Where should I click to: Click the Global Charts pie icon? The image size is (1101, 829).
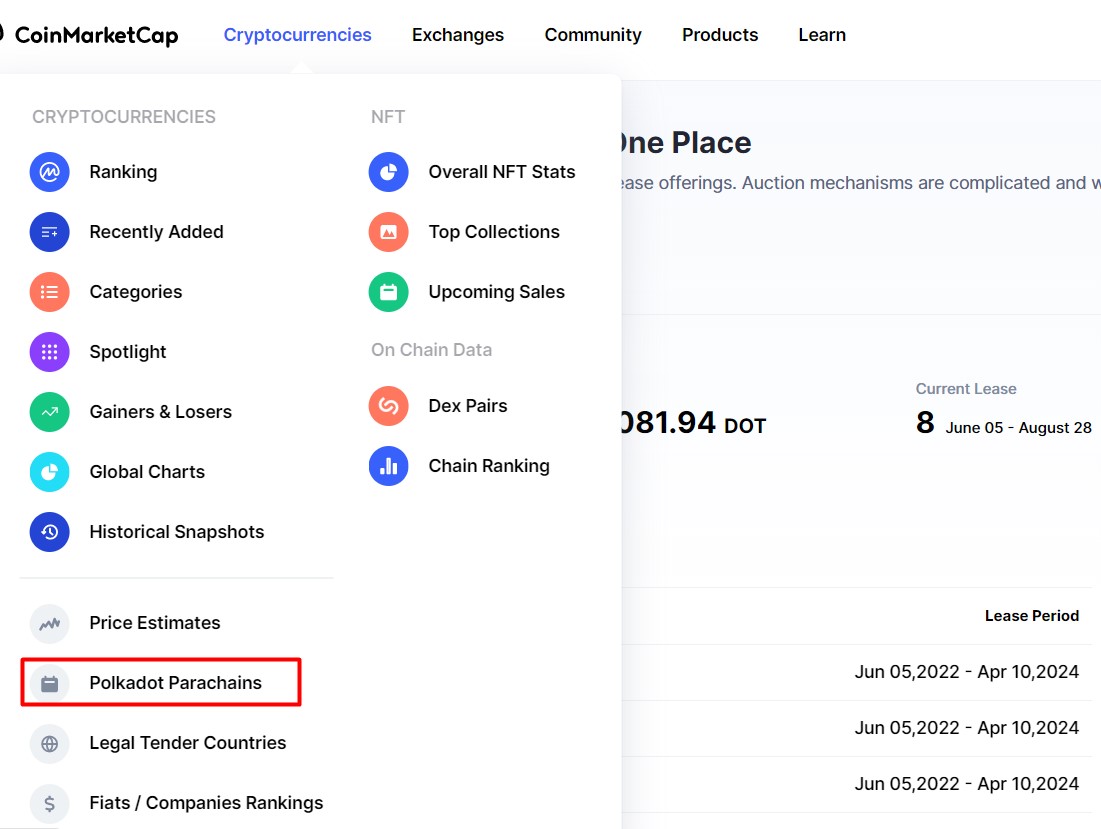pyautogui.click(x=49, y=472)
